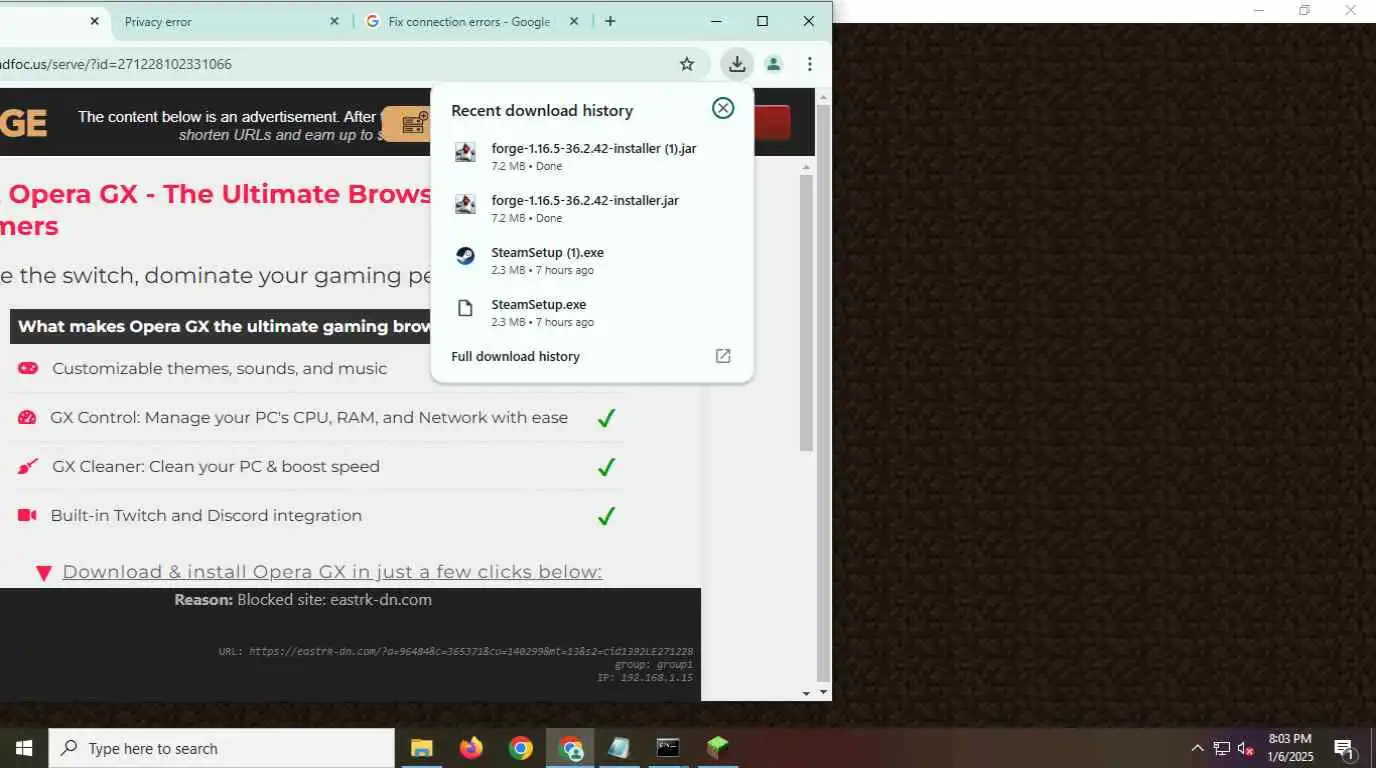Click the broom icon beside GX Cleaner

point(27,466)
